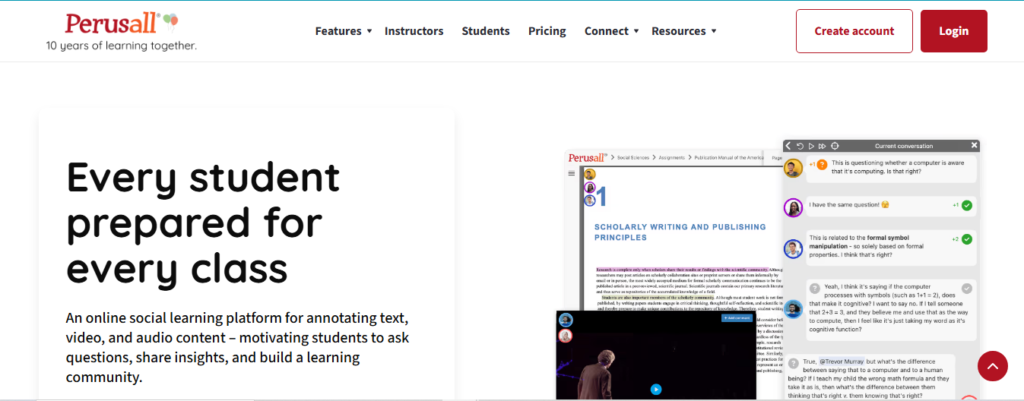Click the '10 years of learning together' tagline
The height and width of the screenshot is (401, 1024).
121,46
